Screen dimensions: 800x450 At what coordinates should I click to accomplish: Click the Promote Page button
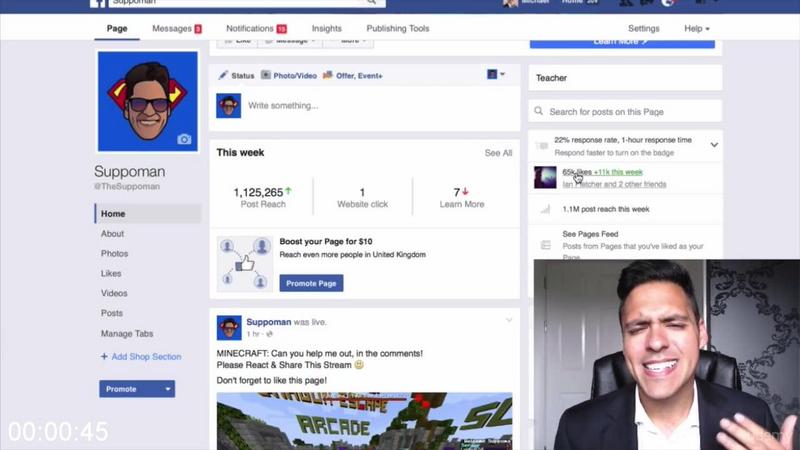coord(311,283)
